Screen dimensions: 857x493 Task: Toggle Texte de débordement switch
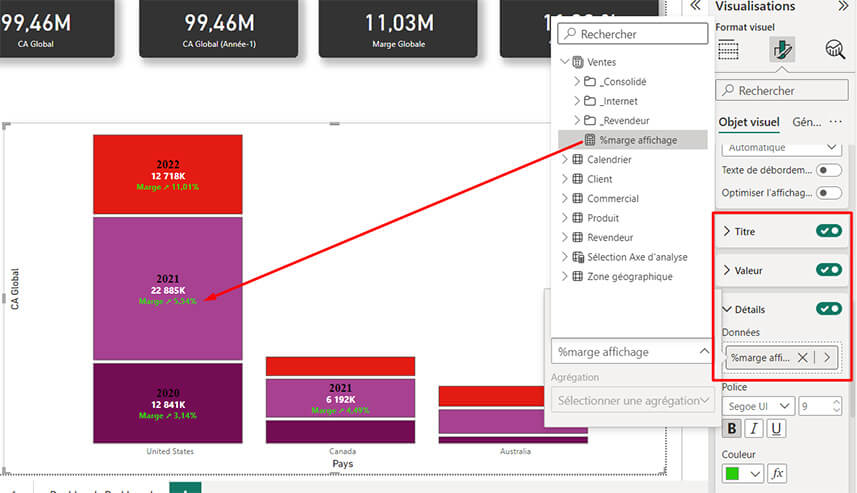[x=828, y=170]
